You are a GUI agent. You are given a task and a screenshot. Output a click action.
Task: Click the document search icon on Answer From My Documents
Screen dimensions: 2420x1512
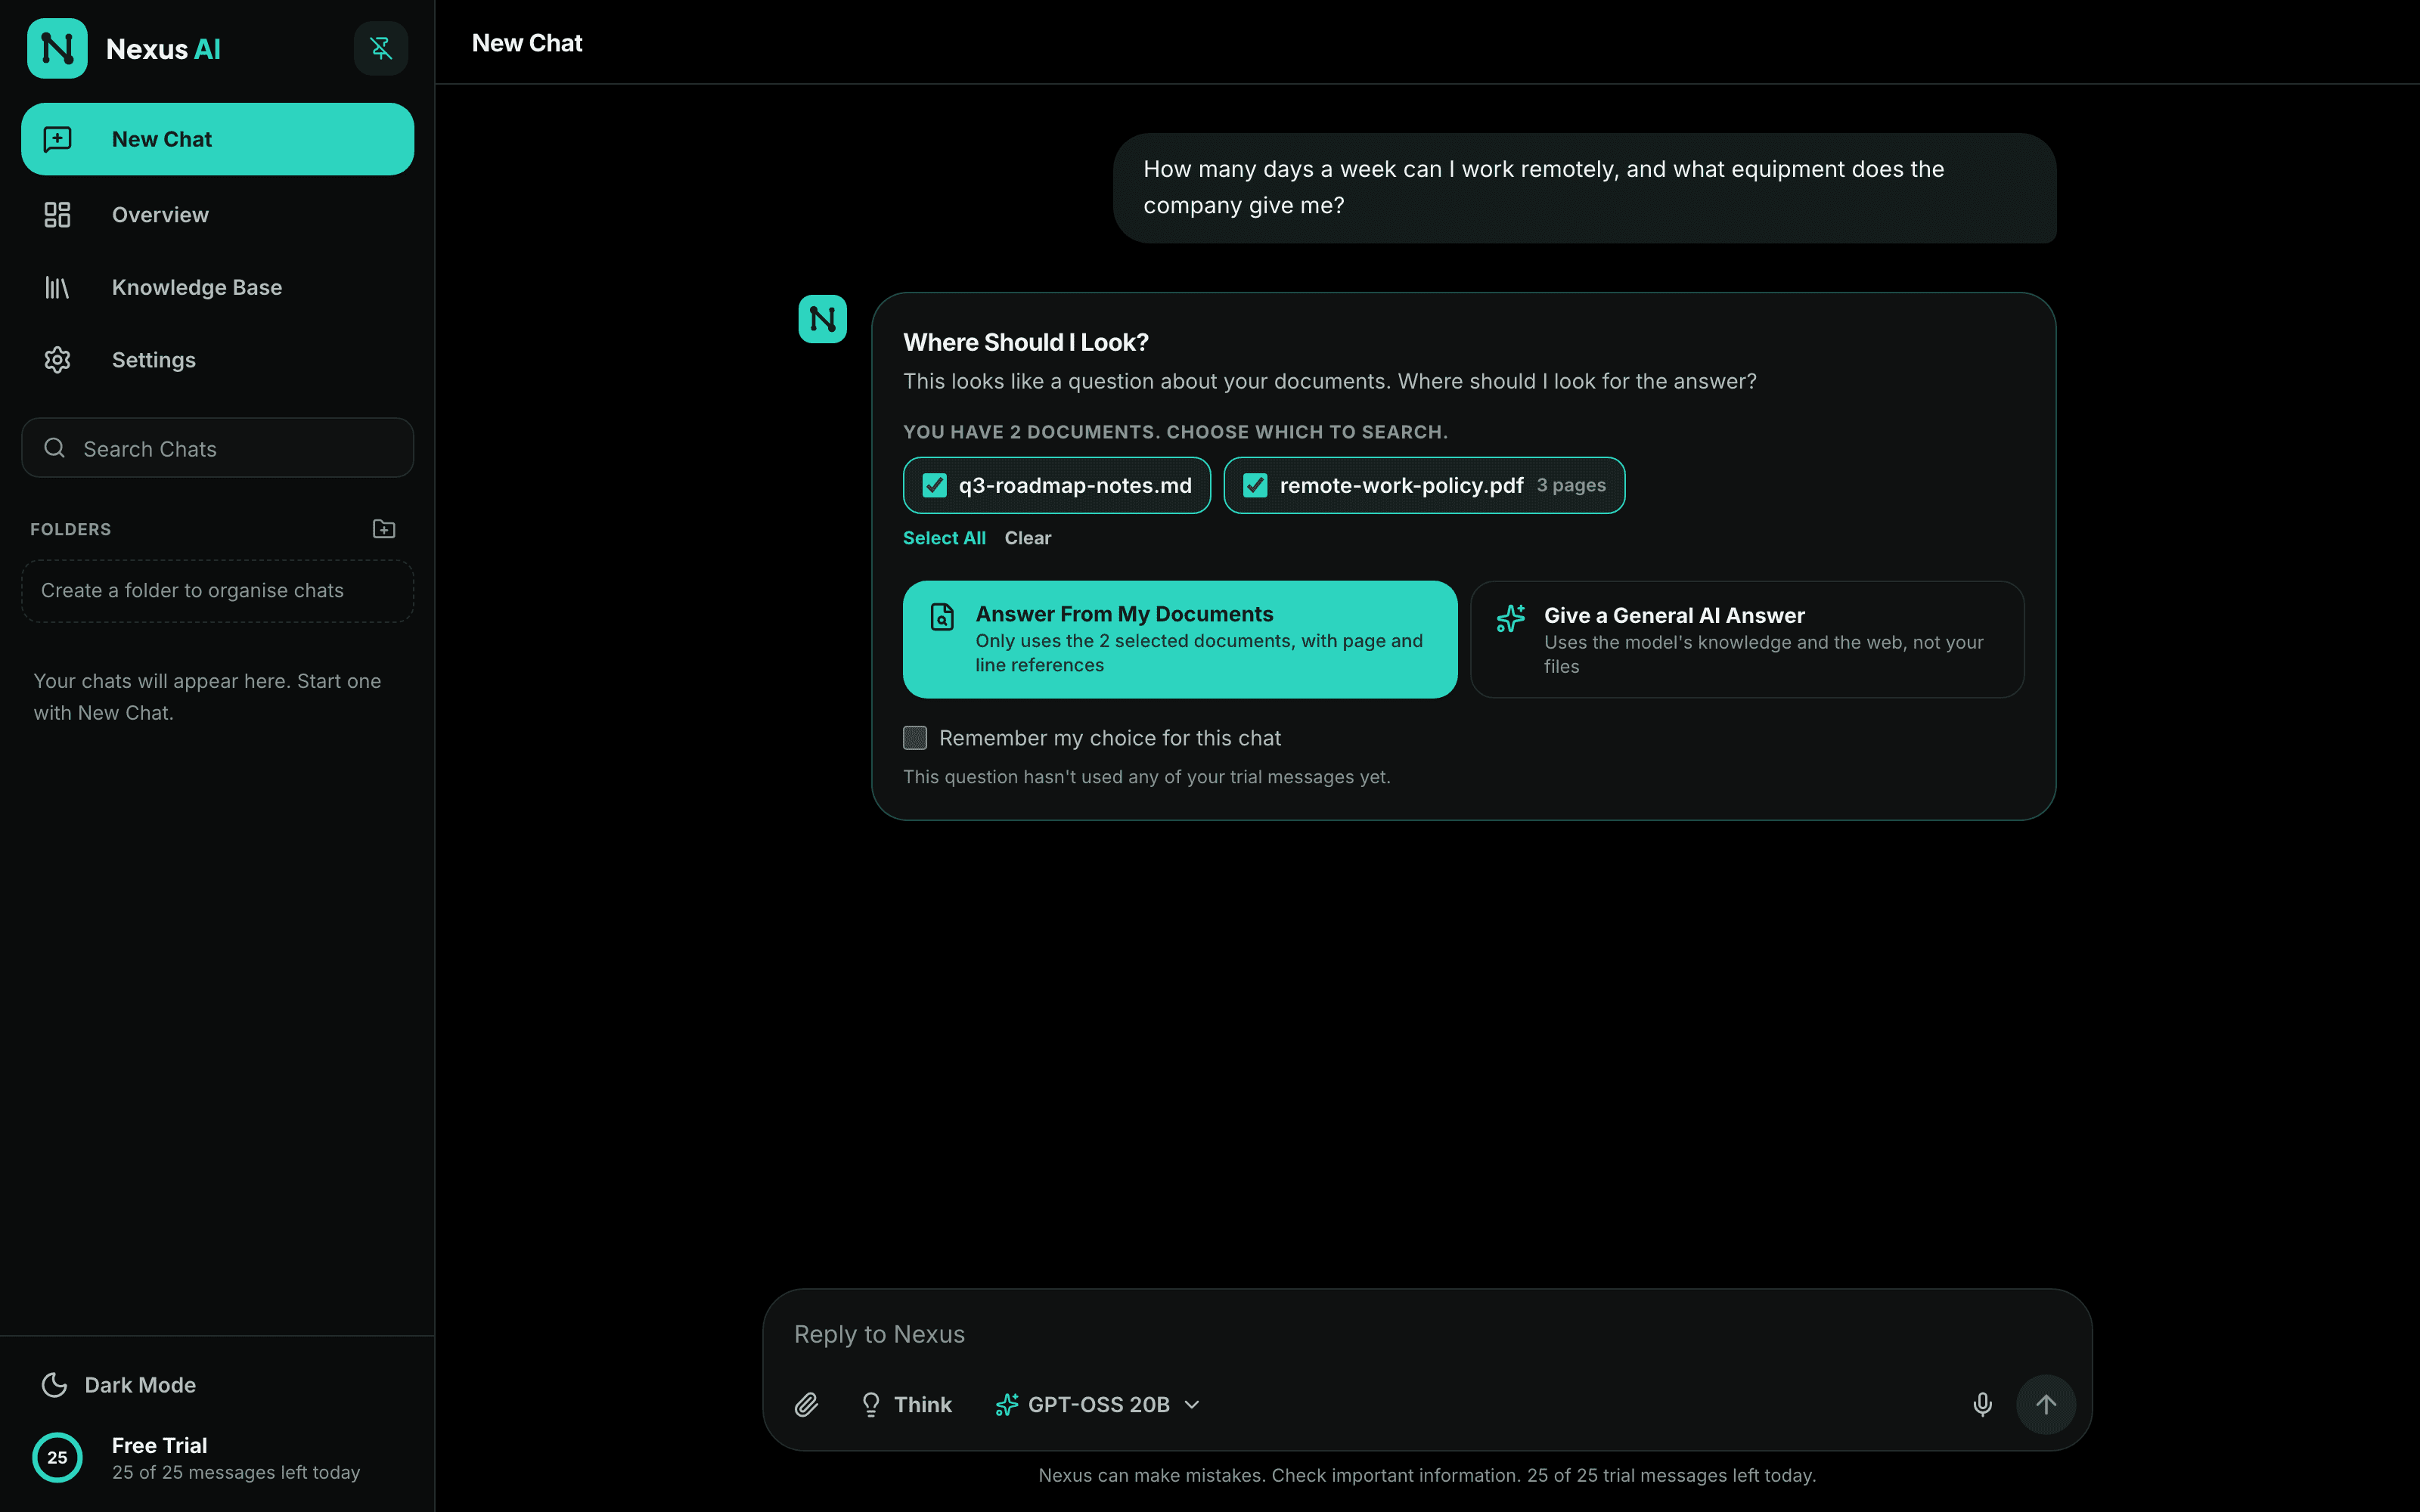[x=942, y=617]
